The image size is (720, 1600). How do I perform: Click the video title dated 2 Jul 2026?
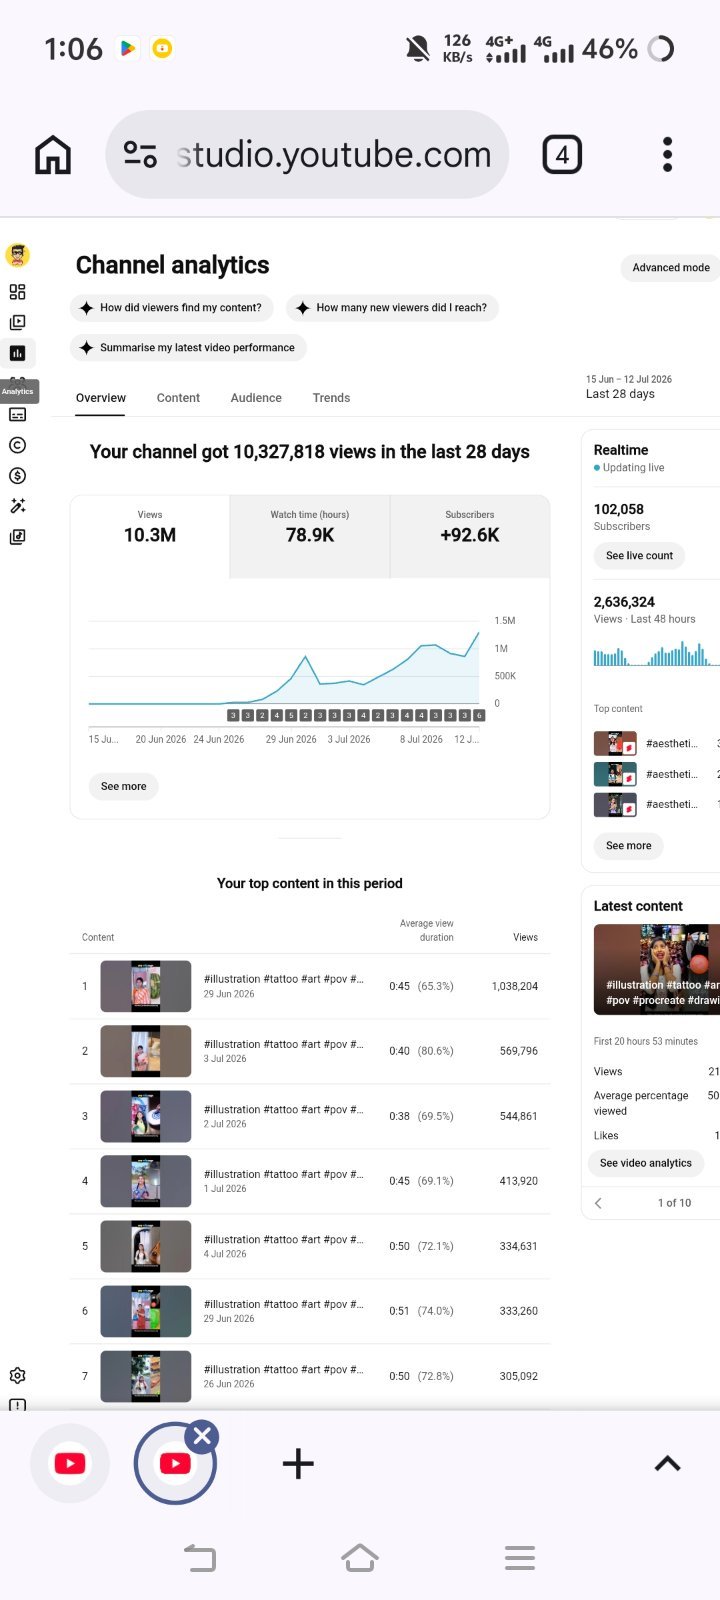point(284,1109)
